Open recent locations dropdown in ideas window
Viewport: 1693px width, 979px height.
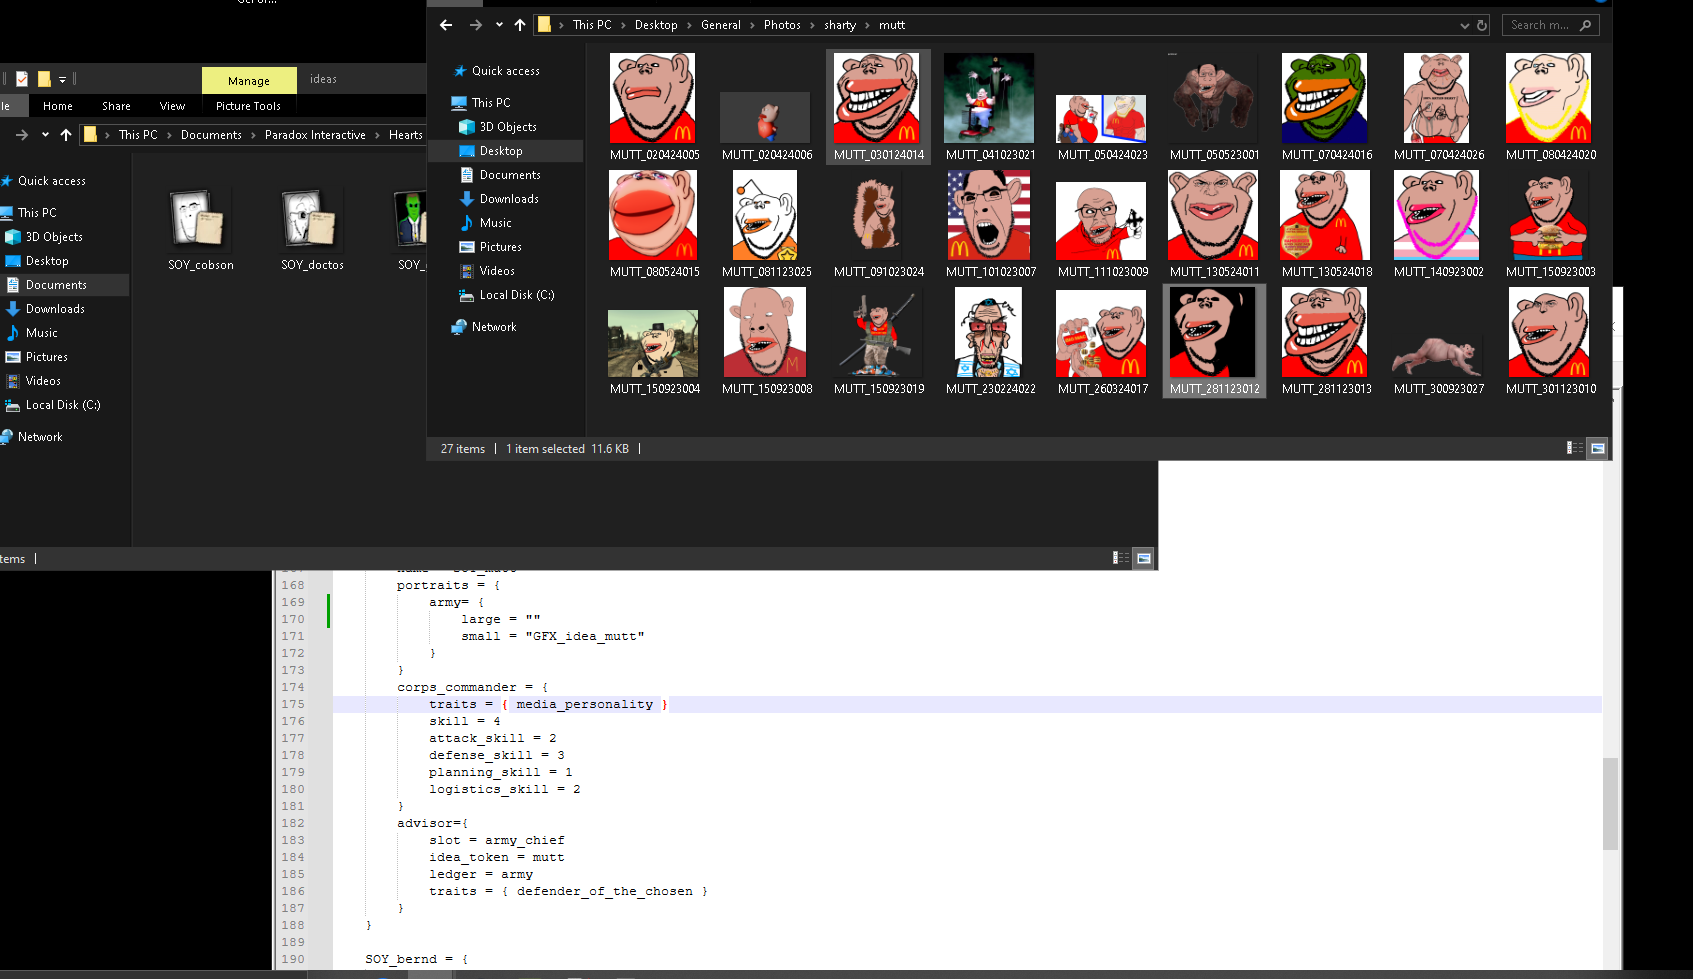[x=45, y=135]
